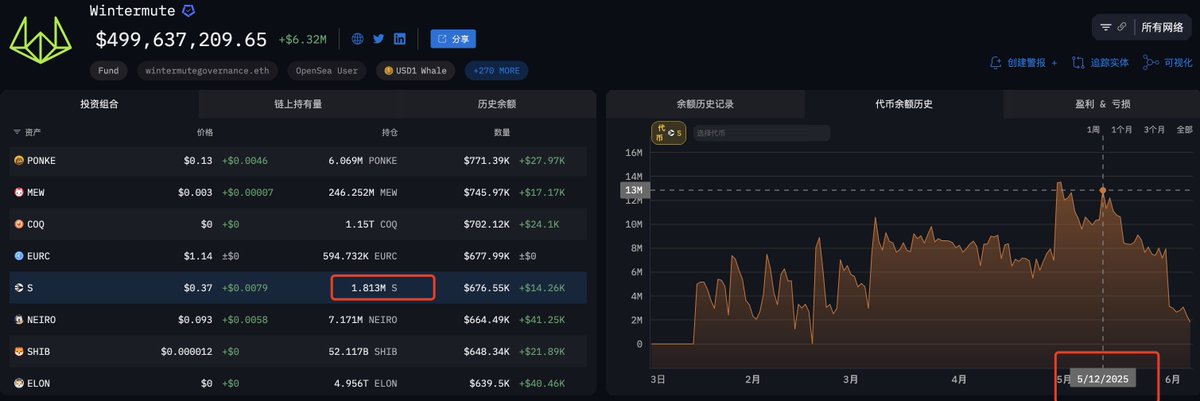
Task: Click the EURC token icon
Action: [18, 256]
